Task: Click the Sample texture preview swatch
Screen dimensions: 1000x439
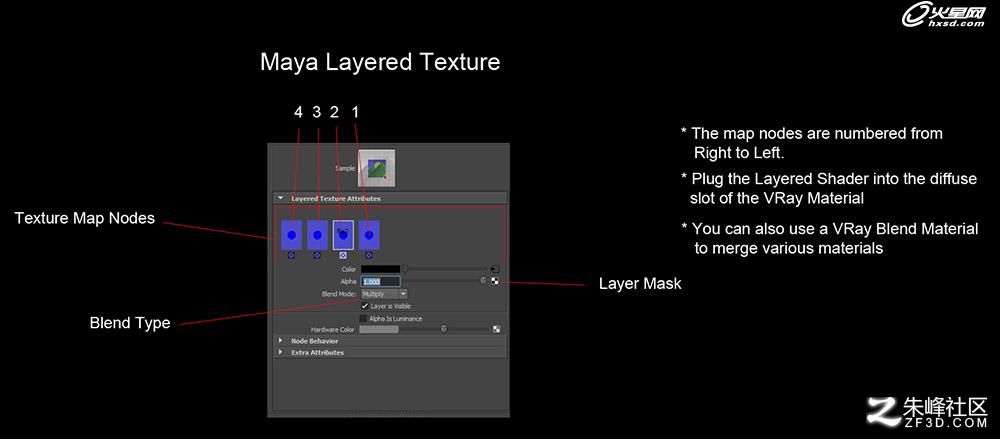Action: click(376, 168)
